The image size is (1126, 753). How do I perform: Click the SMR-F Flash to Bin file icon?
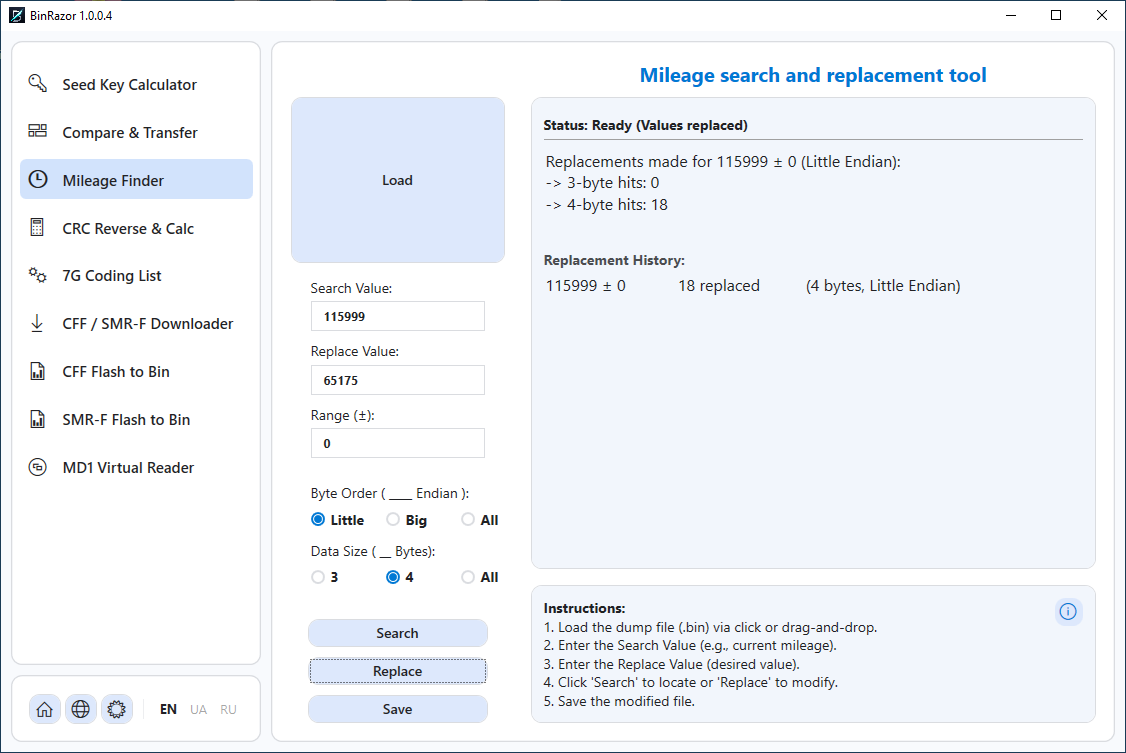(37, 419)
